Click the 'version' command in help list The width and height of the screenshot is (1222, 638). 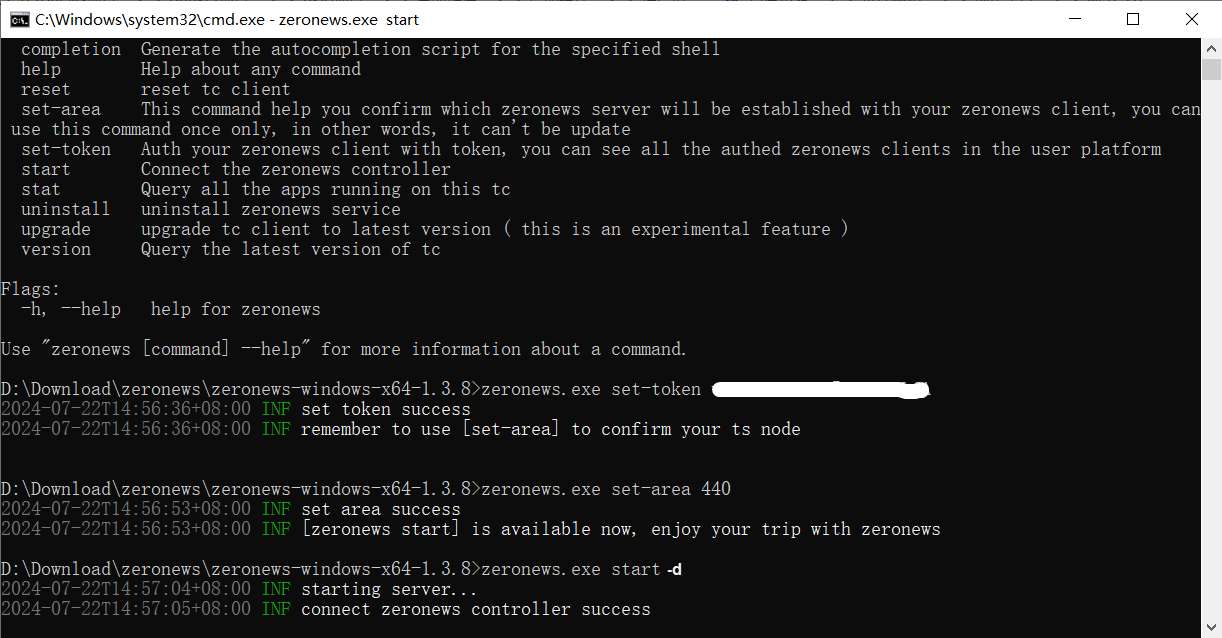pyautogui.click(x=56, y=249)
